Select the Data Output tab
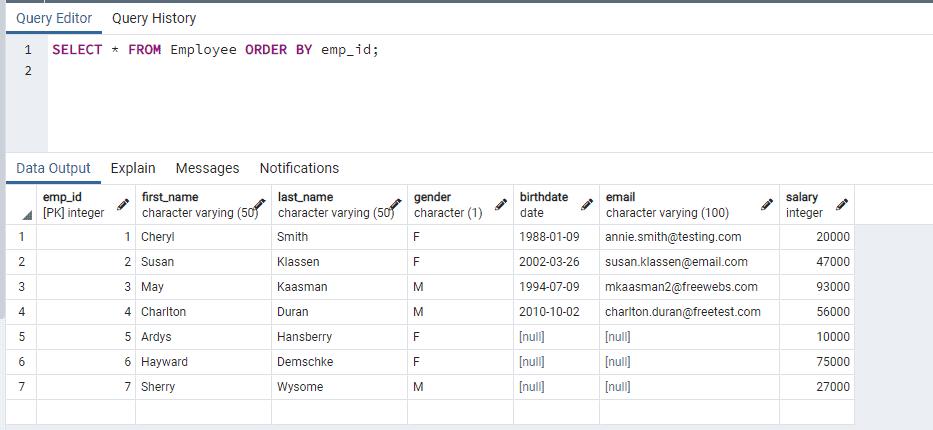The width and height of the screenshot is (933, 430). click(x=53, y=168)
